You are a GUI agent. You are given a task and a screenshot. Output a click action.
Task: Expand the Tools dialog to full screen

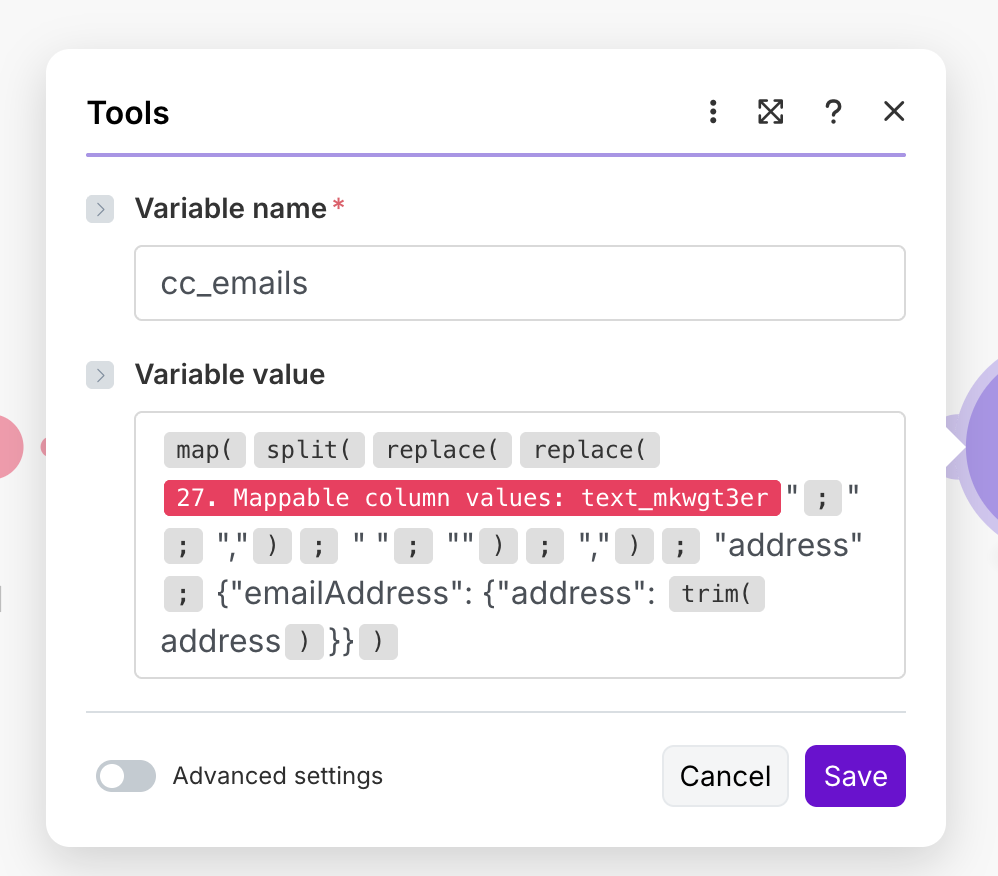770,112
